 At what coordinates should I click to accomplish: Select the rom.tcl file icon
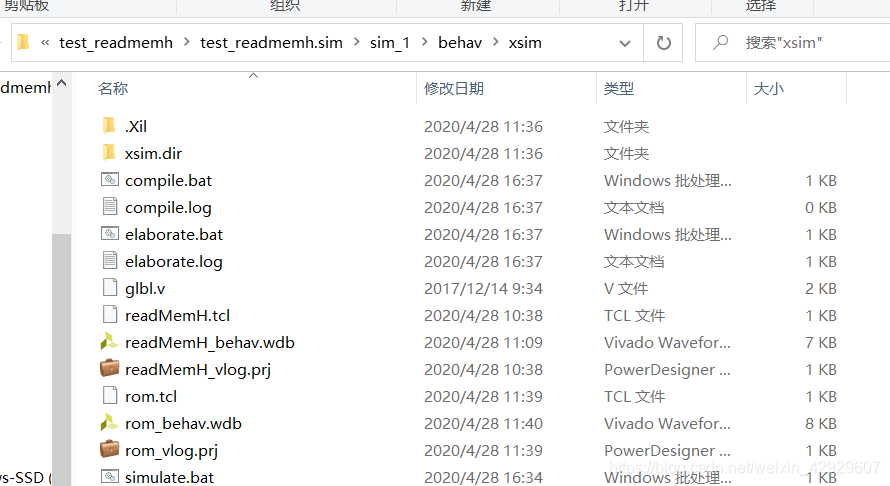tap(110, 395)
